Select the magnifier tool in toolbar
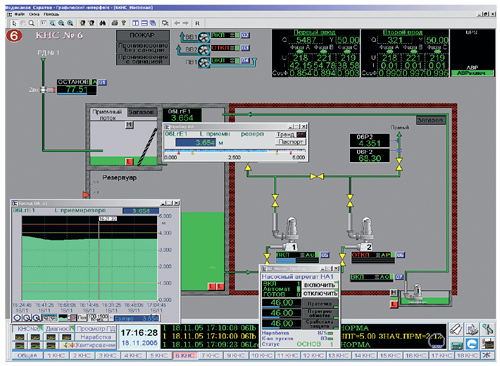This screenshot has width=500, height=366. (31, 23)
